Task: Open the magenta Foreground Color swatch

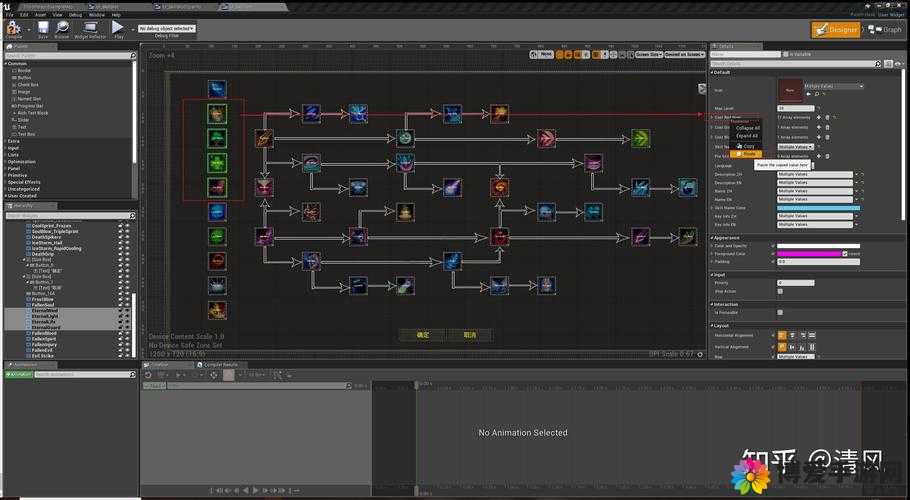Action: pos(809,254)
